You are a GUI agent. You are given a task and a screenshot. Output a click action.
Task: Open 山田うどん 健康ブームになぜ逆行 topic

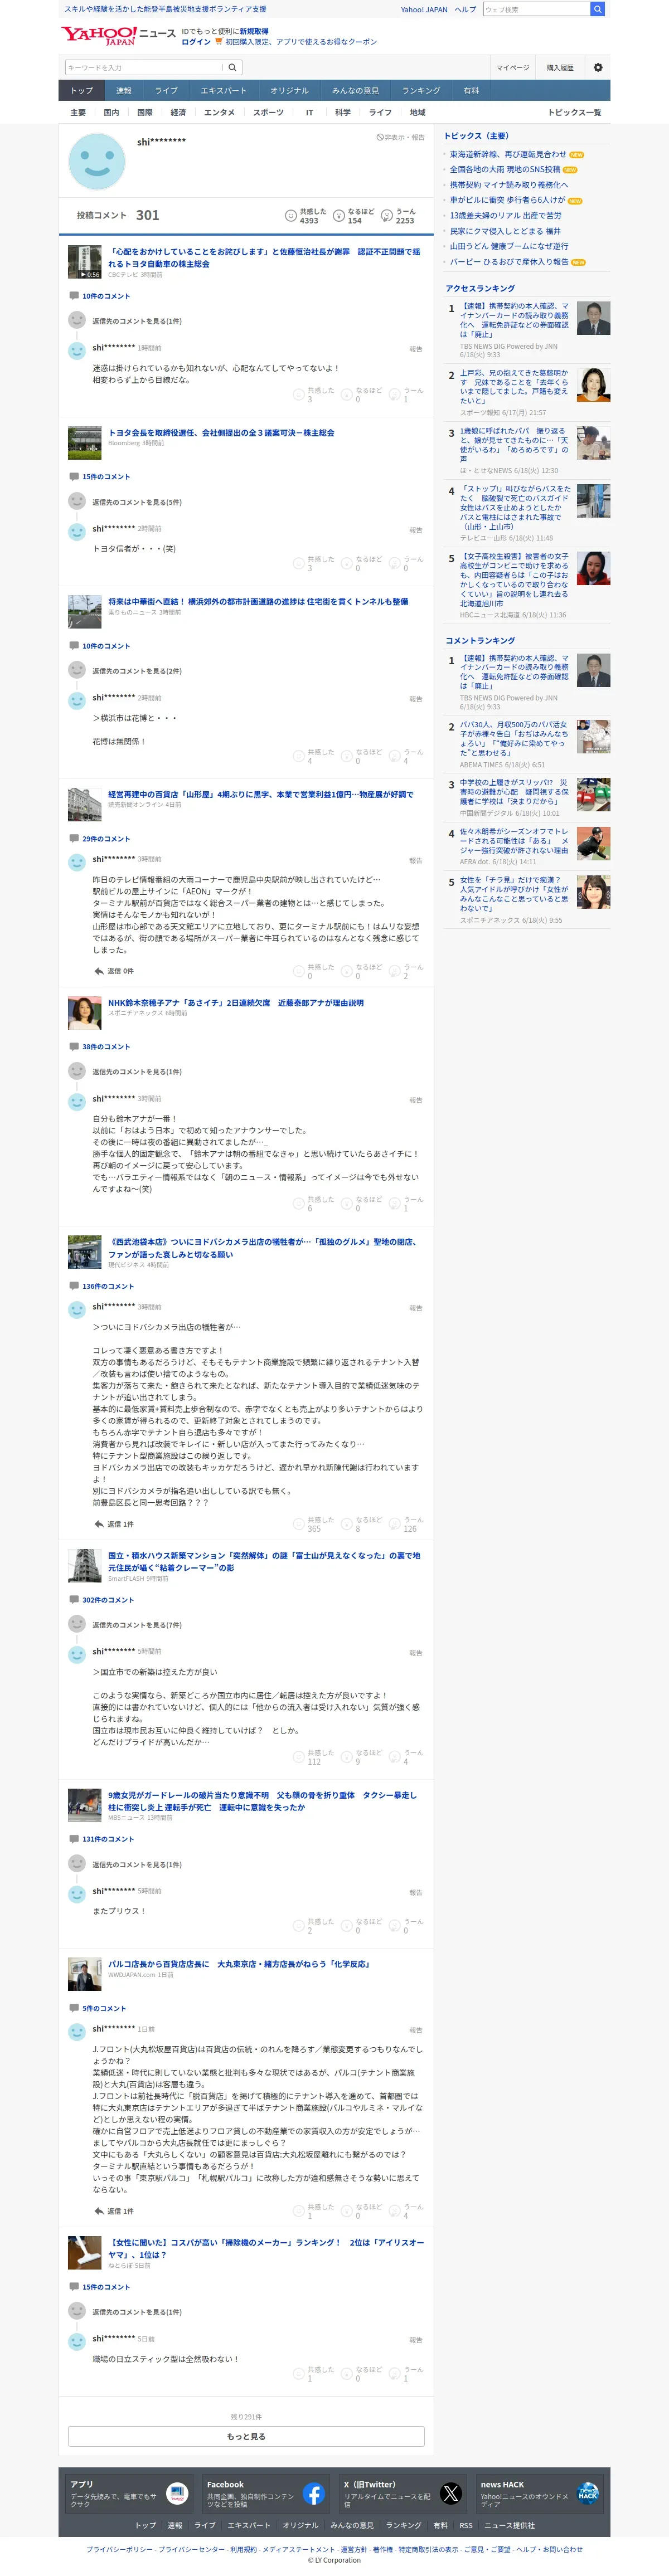(508, 246)
